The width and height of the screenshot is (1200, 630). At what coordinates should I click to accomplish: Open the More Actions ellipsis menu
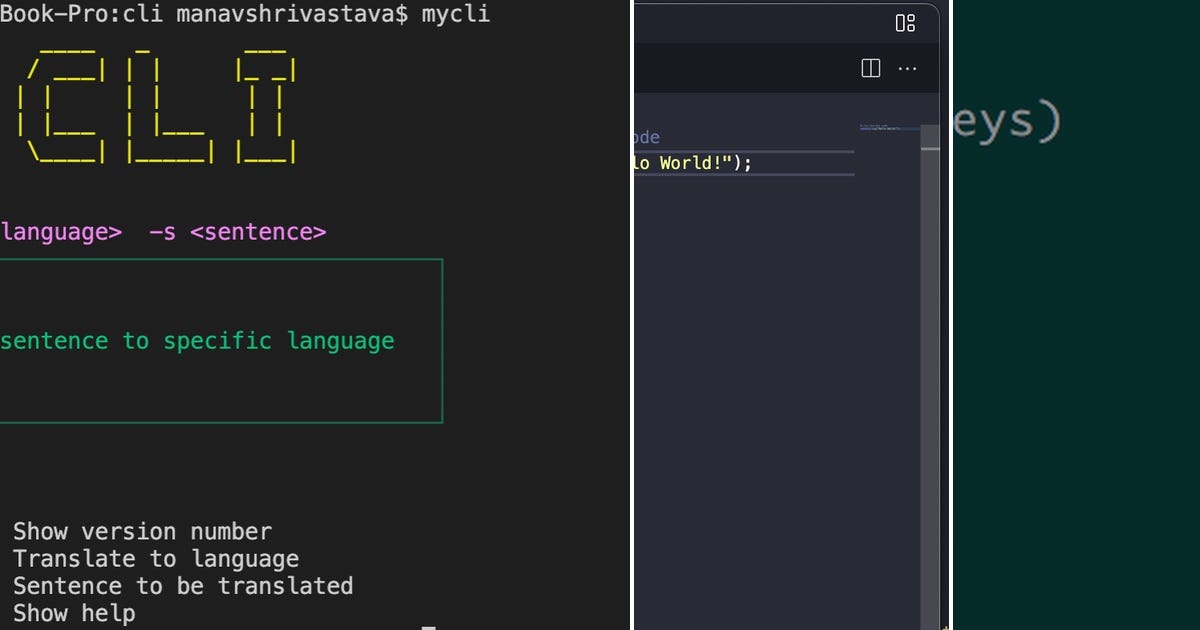pos(907,68)
